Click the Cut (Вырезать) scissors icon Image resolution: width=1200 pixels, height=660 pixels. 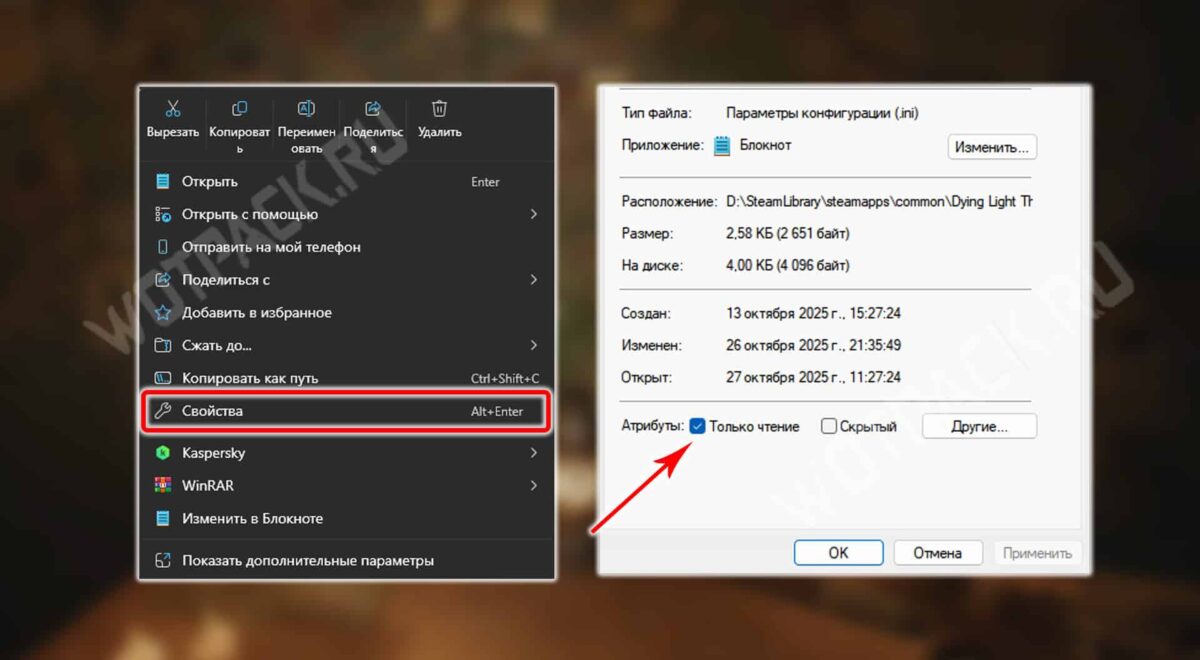(172, 109)
